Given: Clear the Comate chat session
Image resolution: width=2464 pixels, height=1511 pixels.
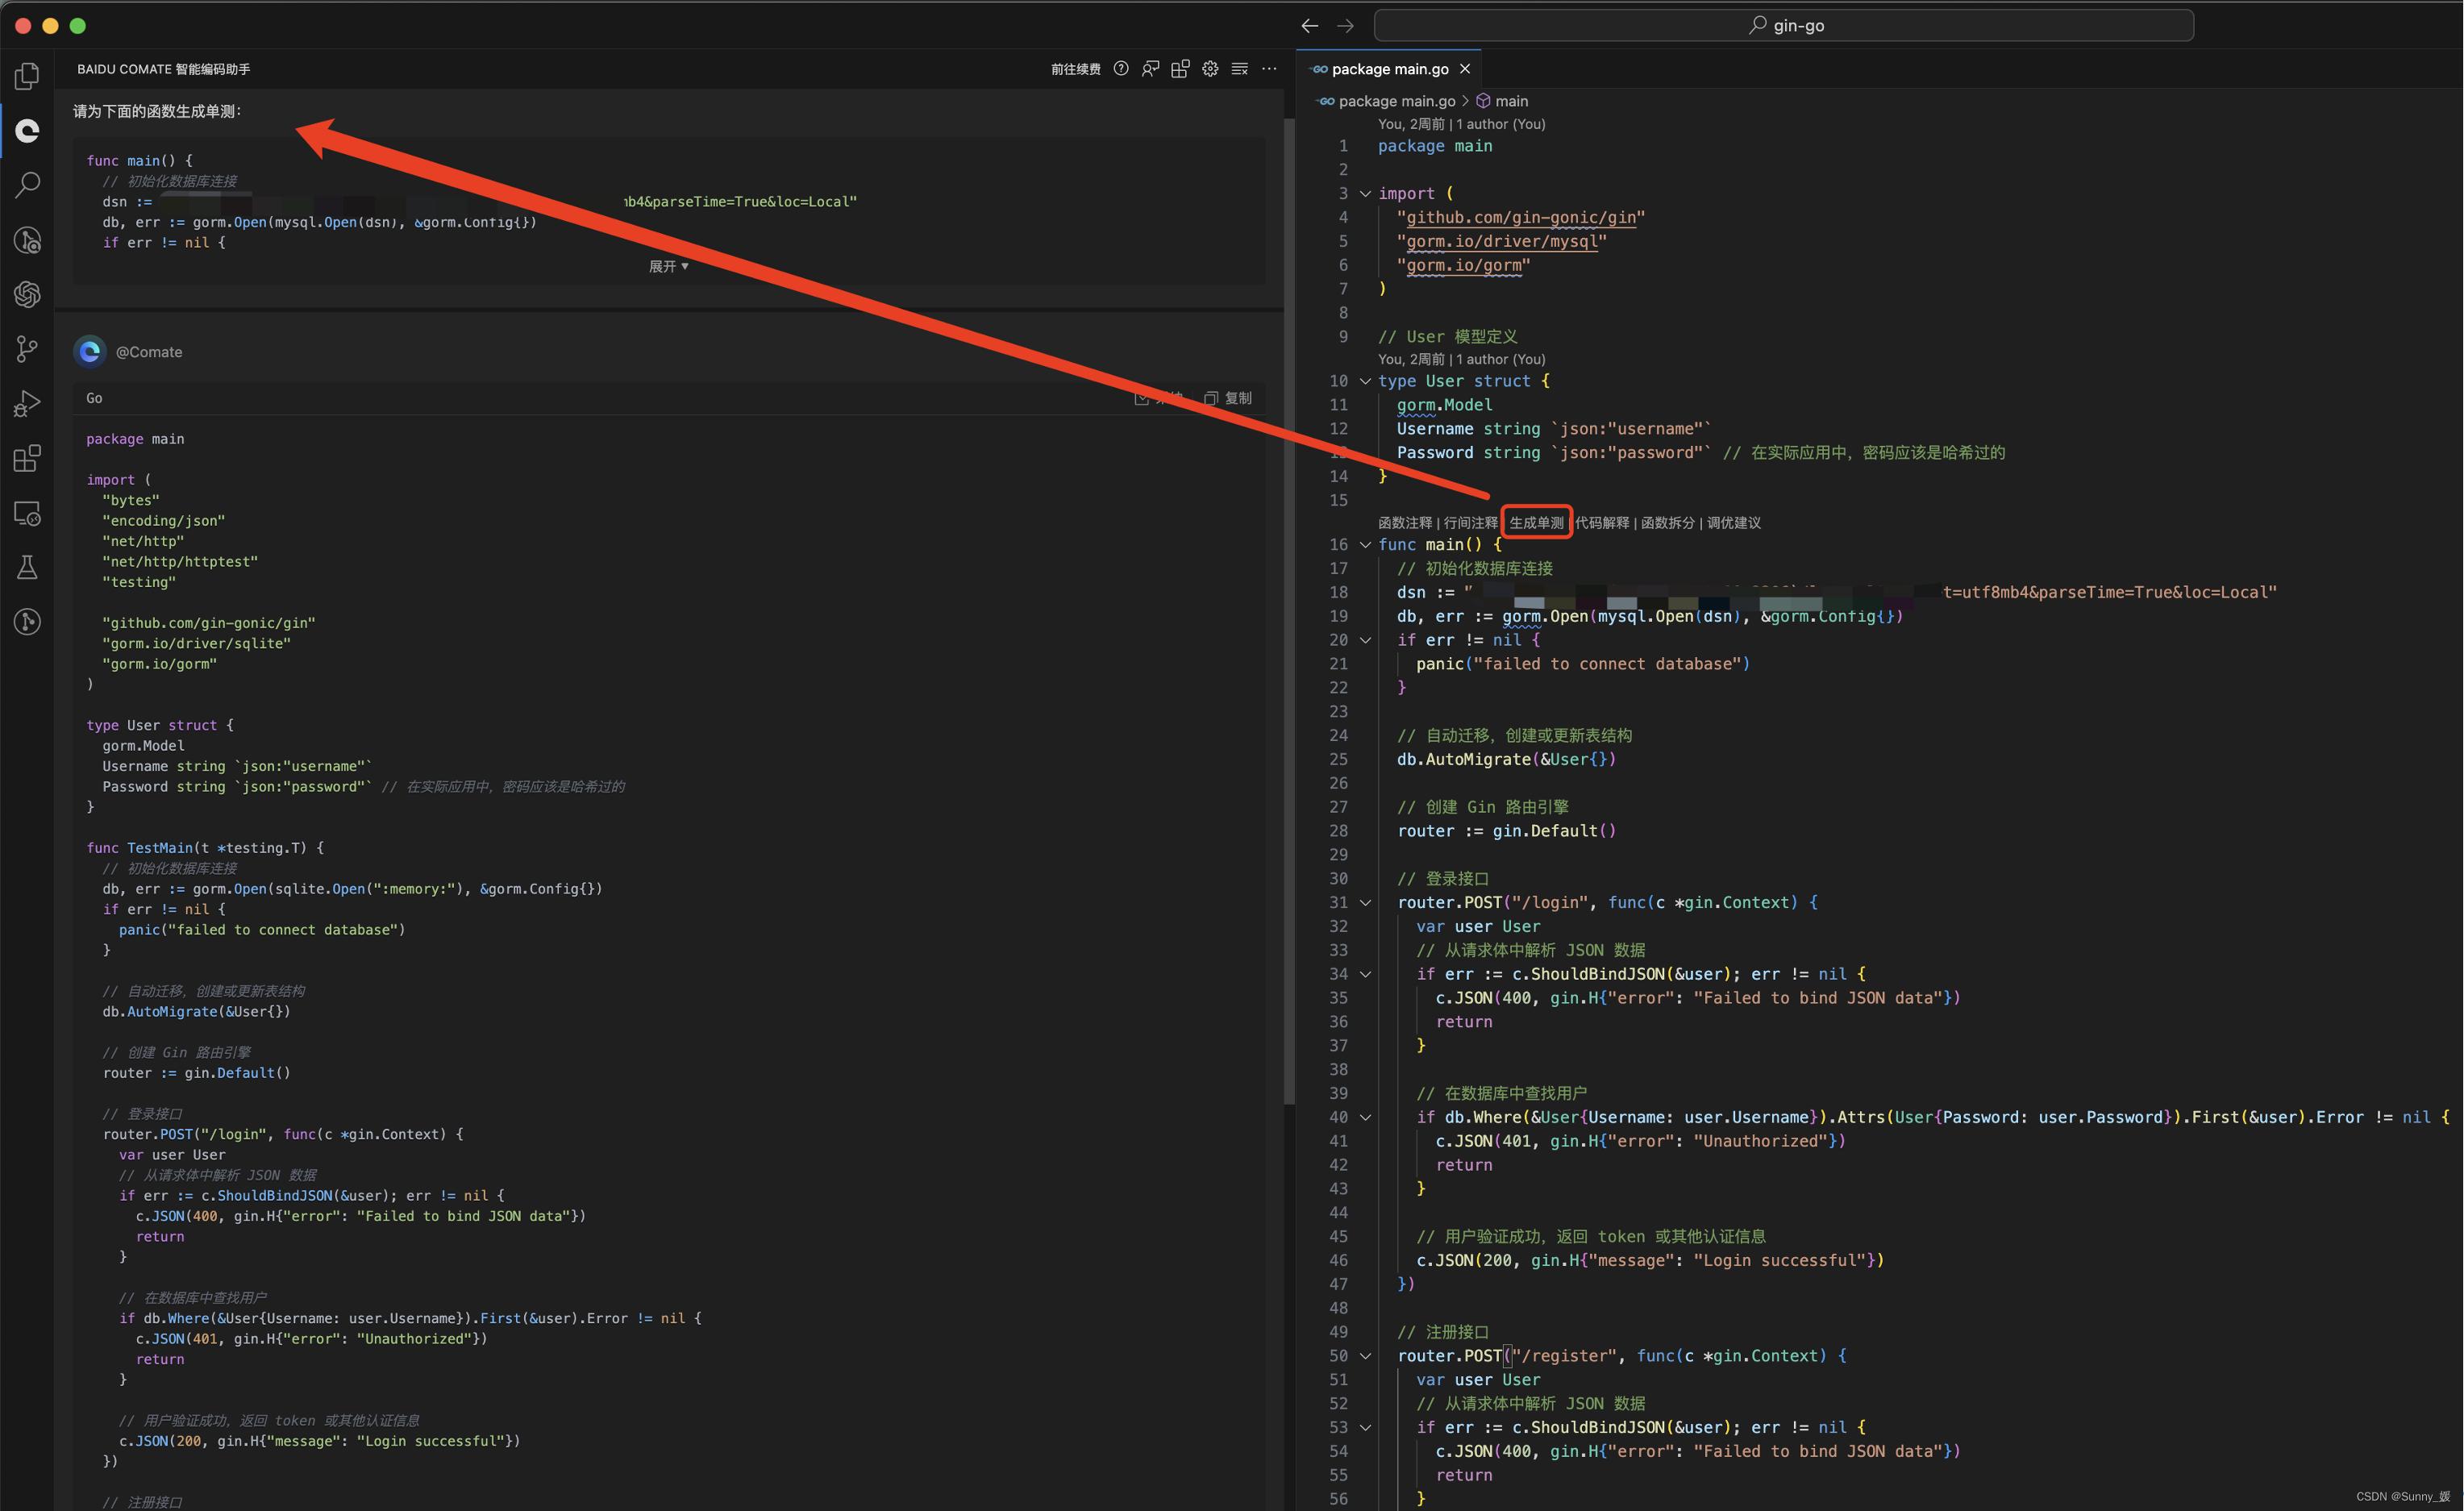Looking at the screenshot, I should tap(1240, 69).
